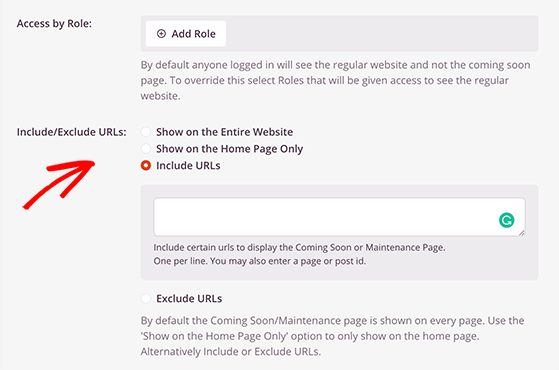Click the Include URLs label text

point(188,166)
